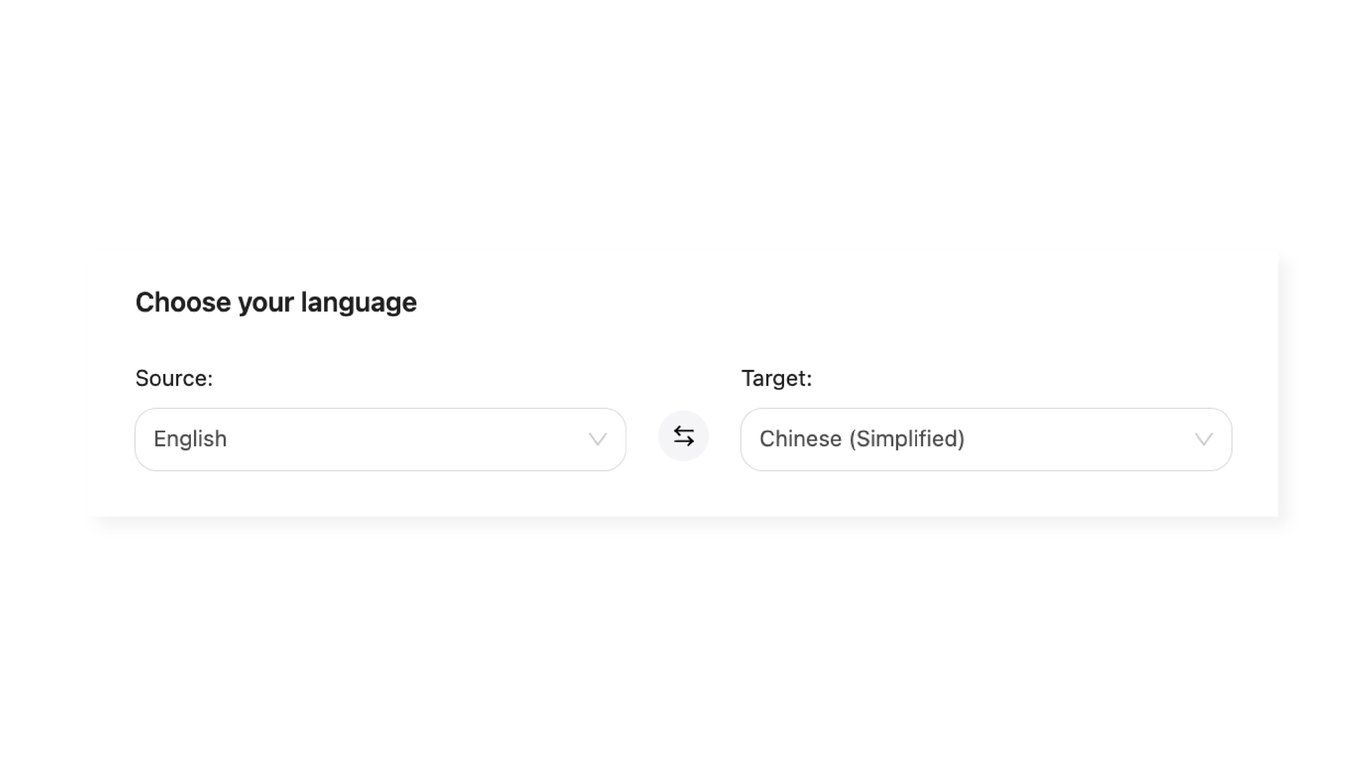
Task: Click the down arrow beside English
Action: [597, 439]
